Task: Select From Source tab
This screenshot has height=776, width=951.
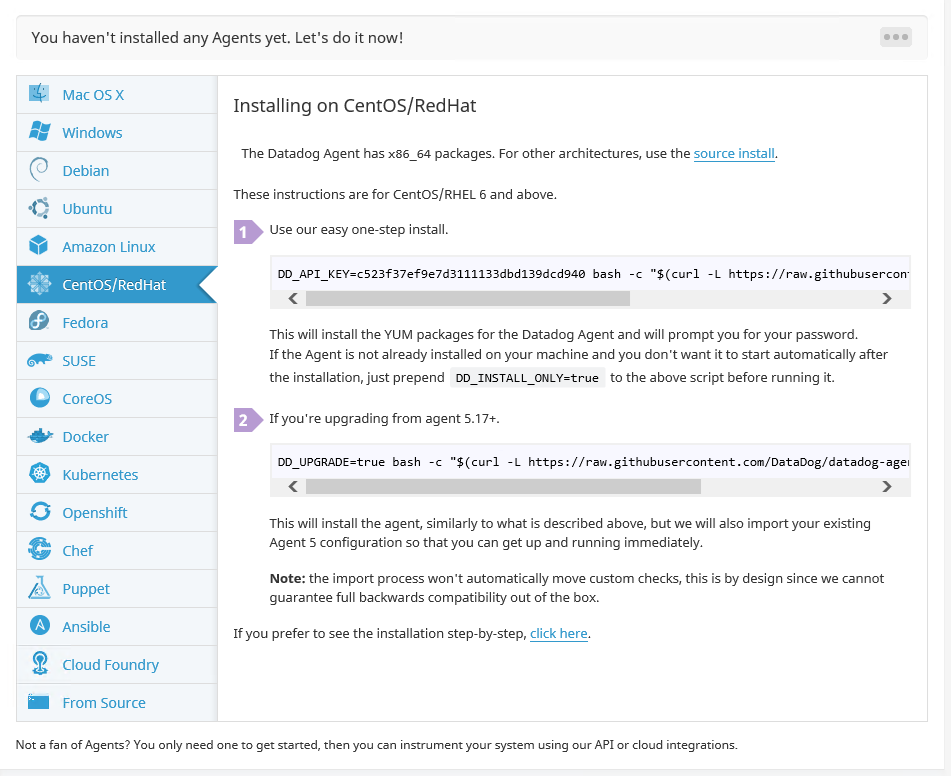Action: [117, 703]
